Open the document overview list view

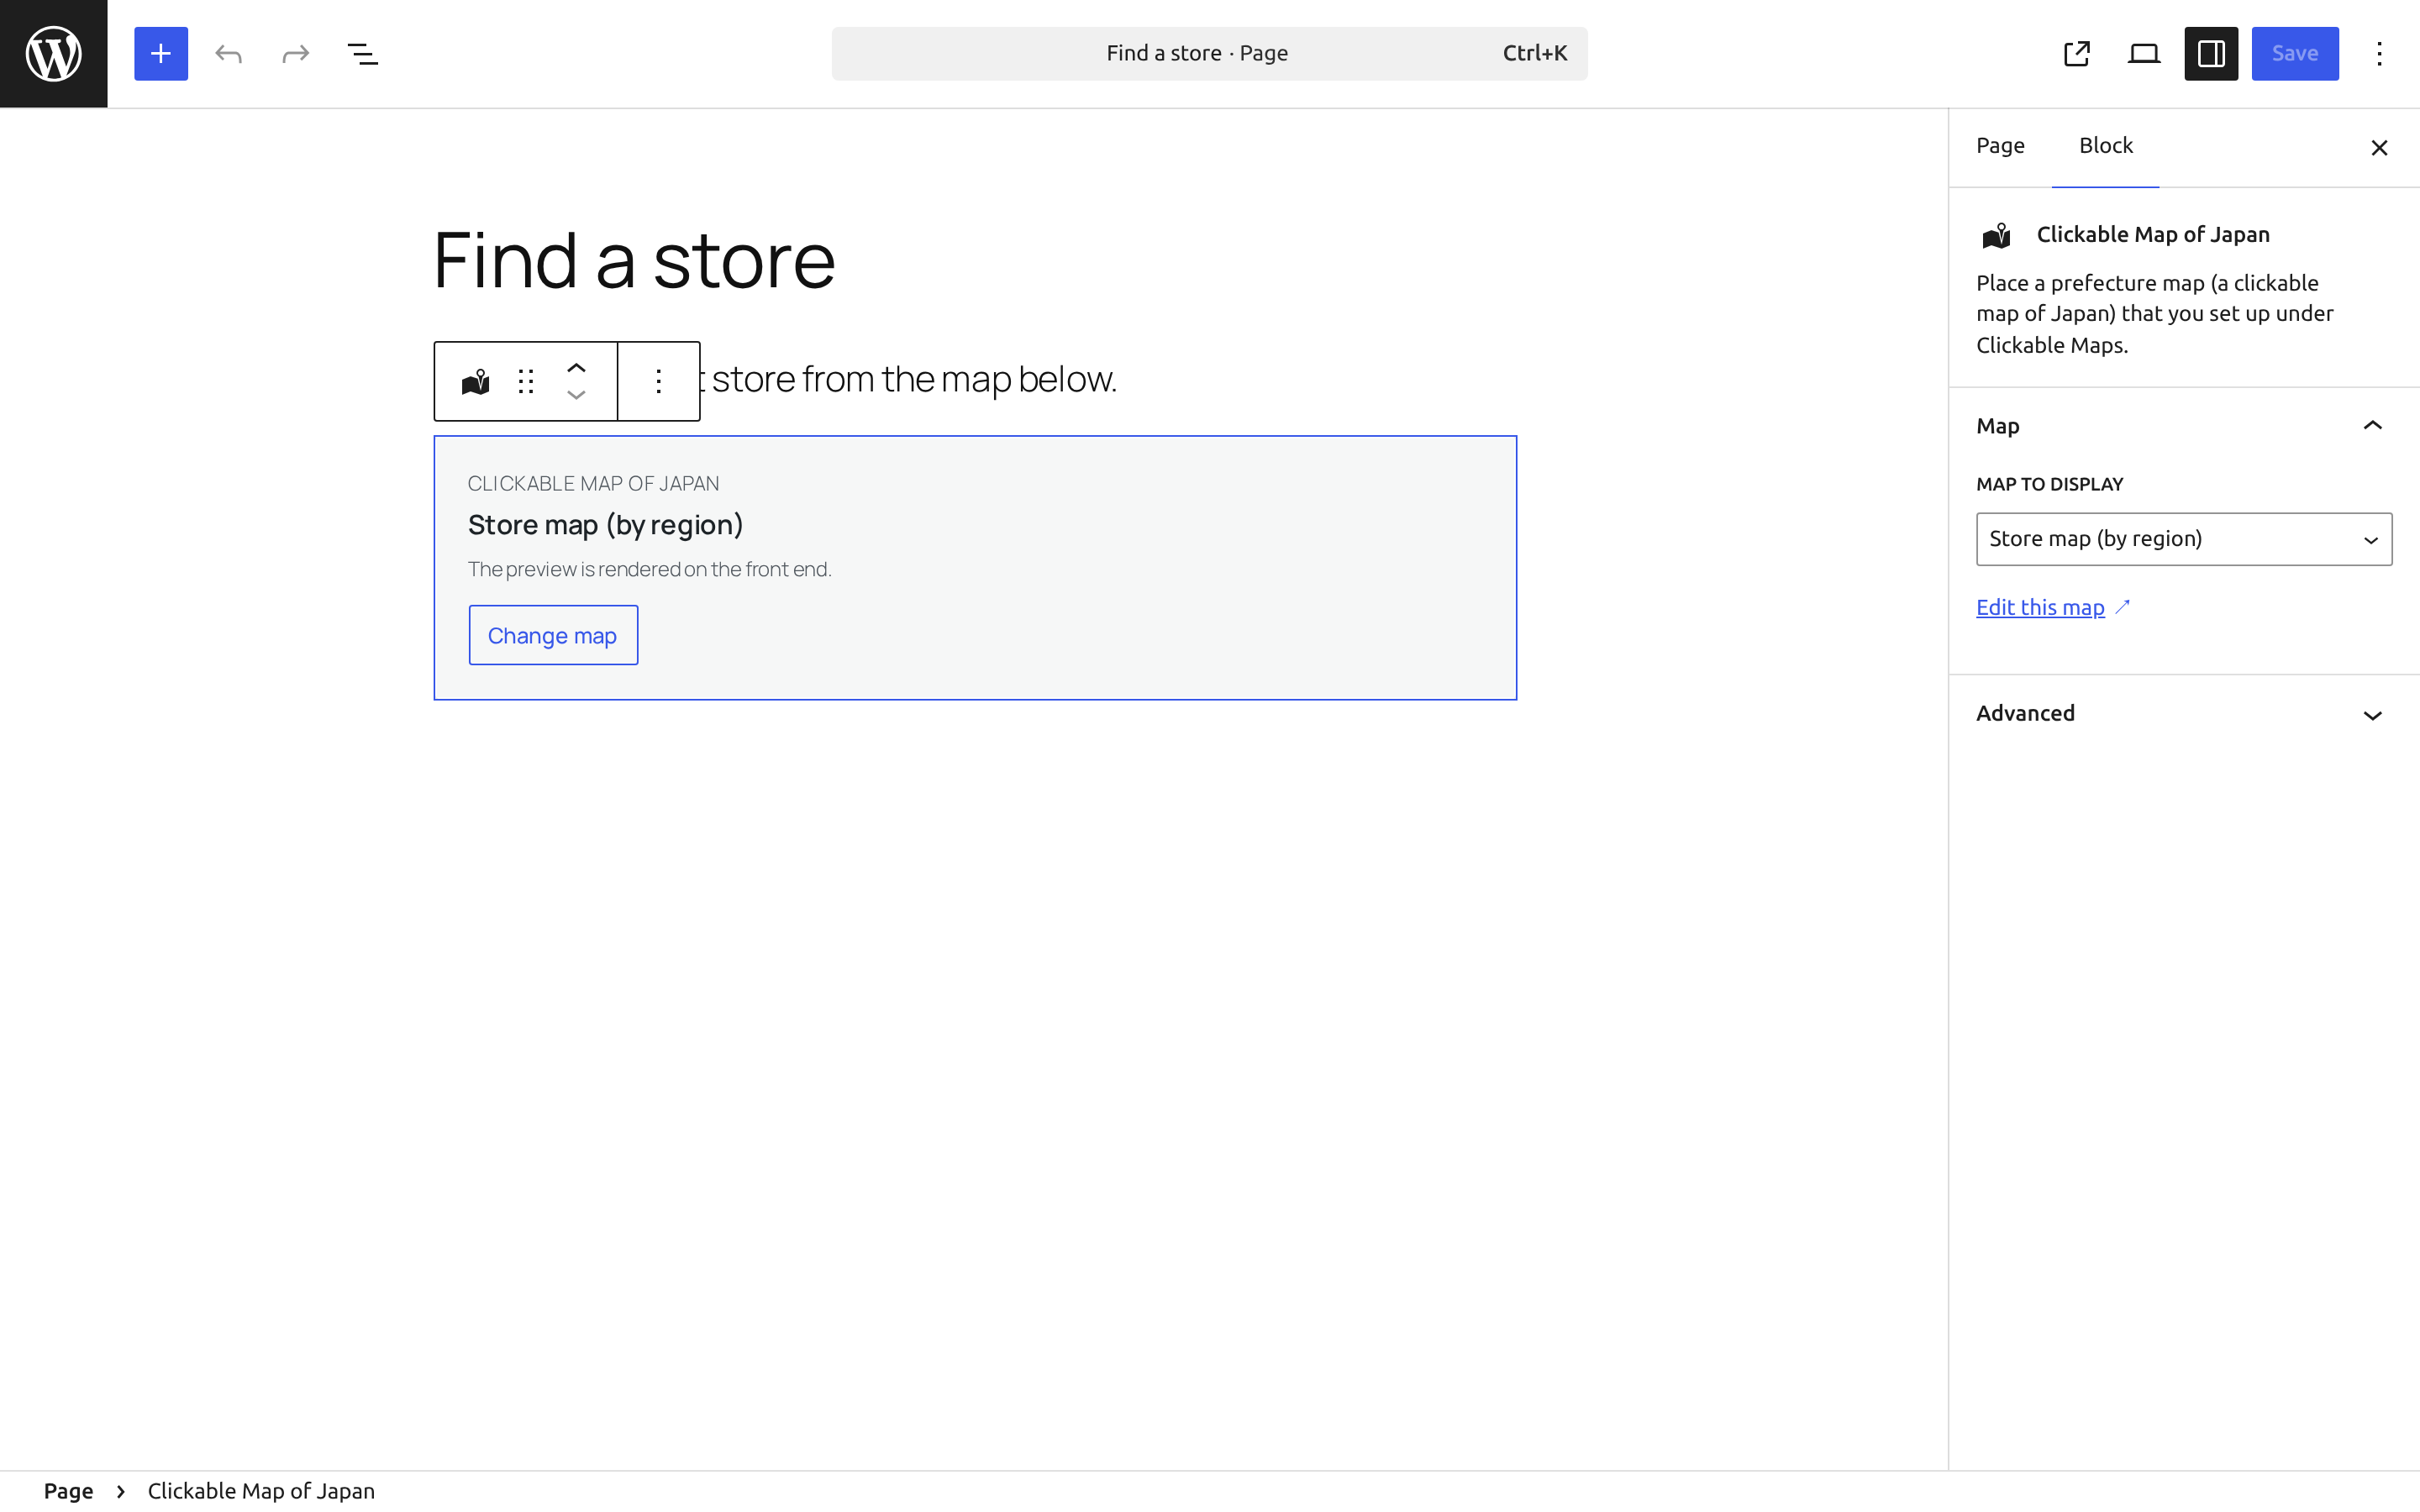click(x=363, y=54)
